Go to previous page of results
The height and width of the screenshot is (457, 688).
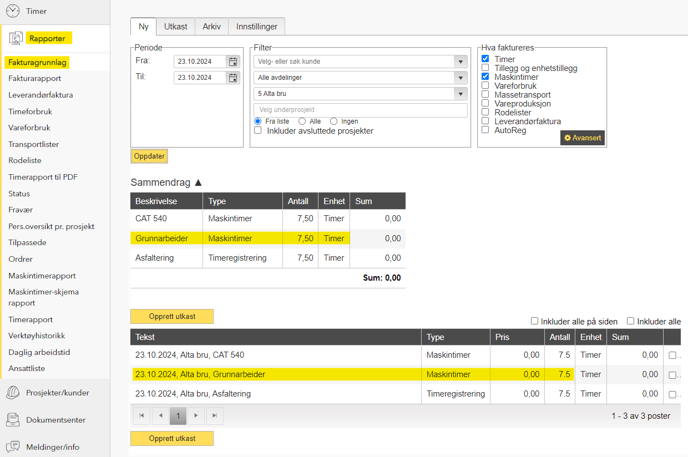[x=161, y=415]
